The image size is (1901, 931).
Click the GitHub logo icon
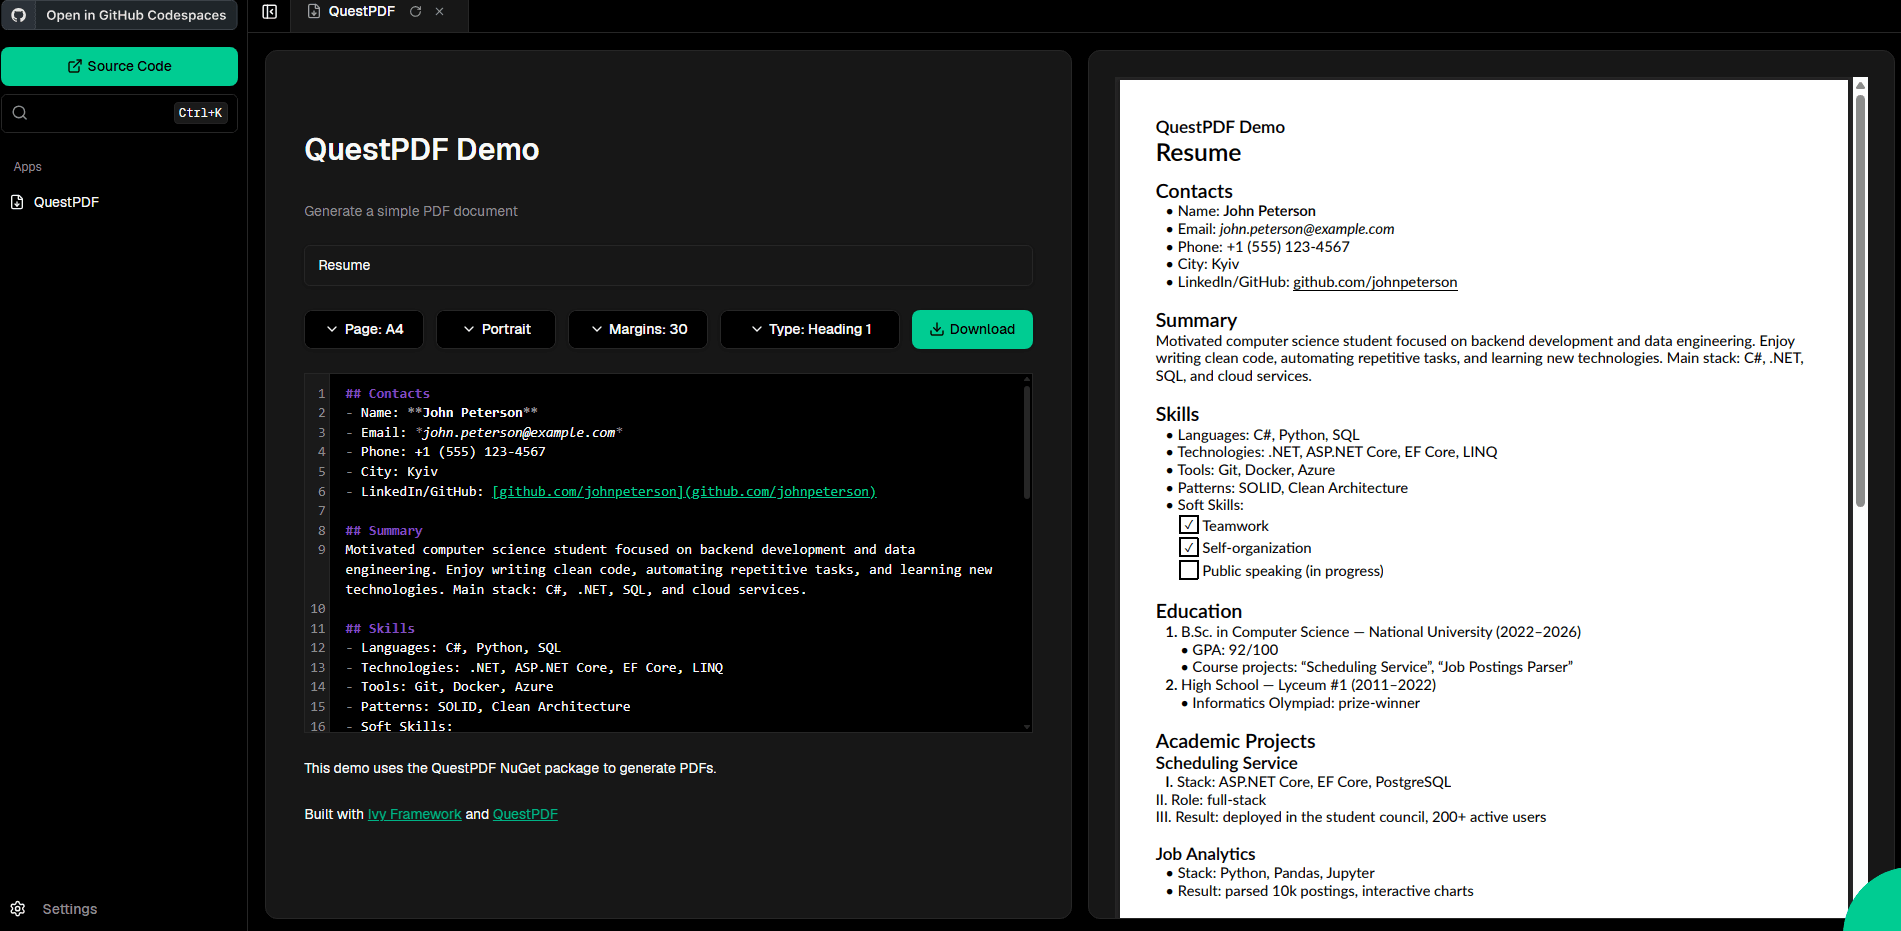click(x=19, y=15)
